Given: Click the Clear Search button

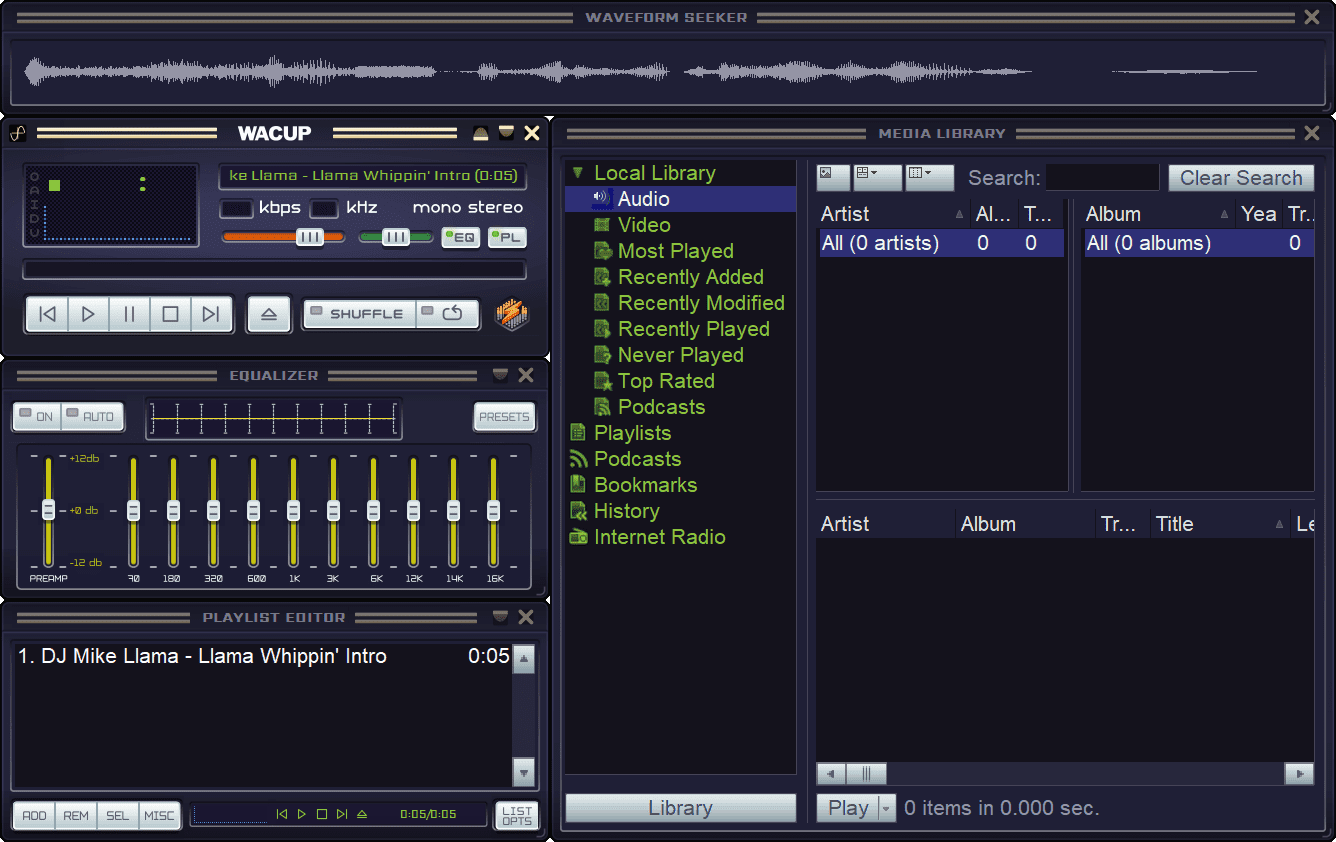Looking at the screenshot, I should pyautogui.click(x=1240, y=178).
